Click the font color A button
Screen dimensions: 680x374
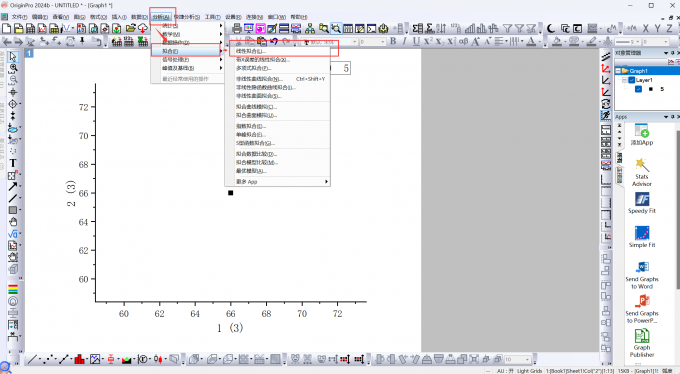[x=531, y=41]
